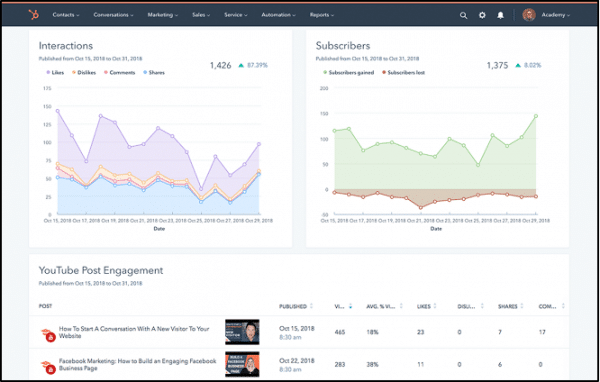600x382 pixels.
Task: Sort table using Published column arrows
Action: tap(311, 306)
